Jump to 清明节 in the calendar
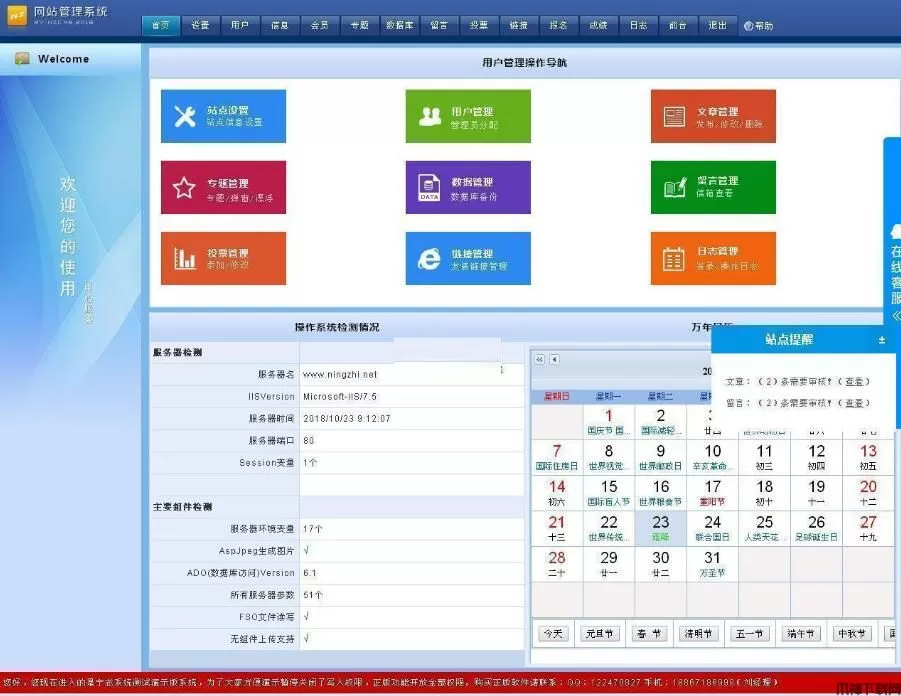This screenshot has width=901, height=696. pyautogui.click(x=699, y=634)
